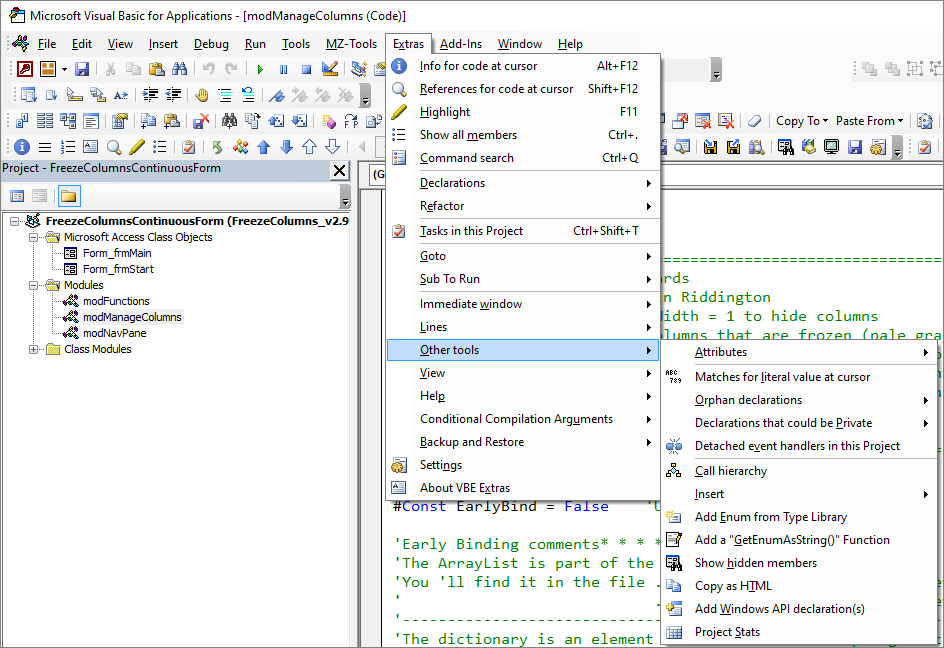Viewport: 944px width, 648px height.
Task: Click the Project Stats table icon
Action: pyautogui.click(x=674, y=632)
